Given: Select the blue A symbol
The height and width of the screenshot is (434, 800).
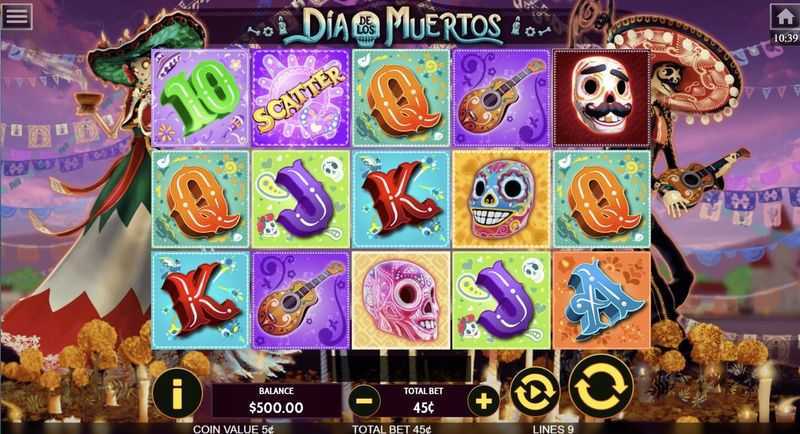Looking at the screenshot, I should tap(602, 300).
